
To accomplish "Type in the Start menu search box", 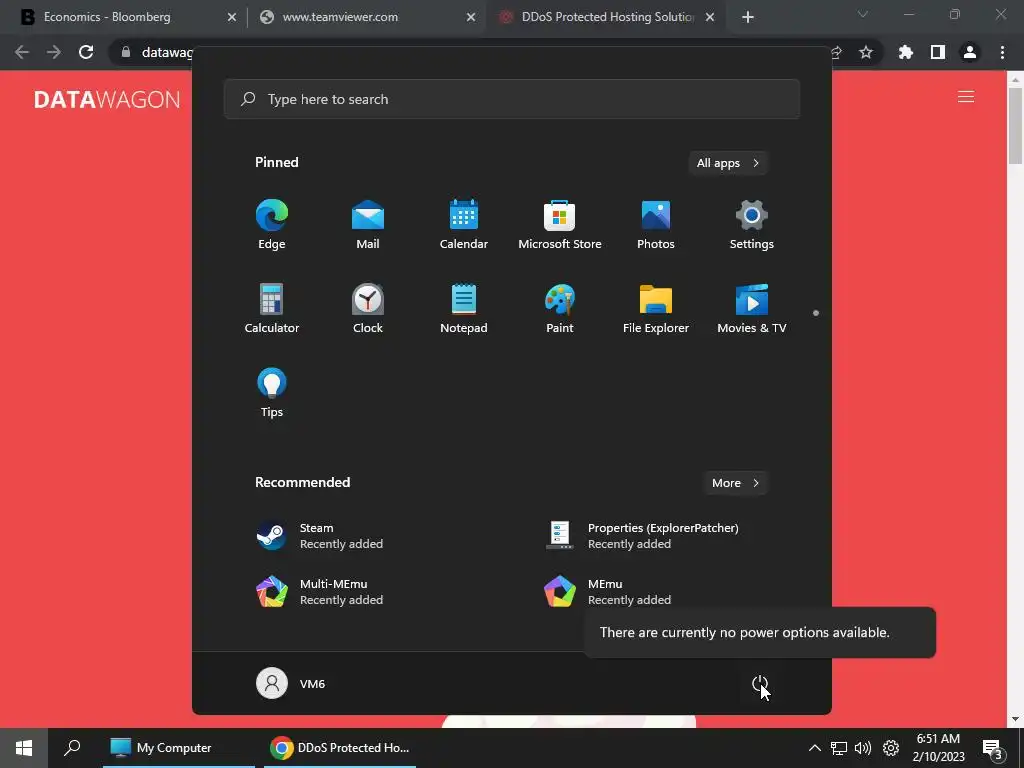I will [x=512, y=99].
